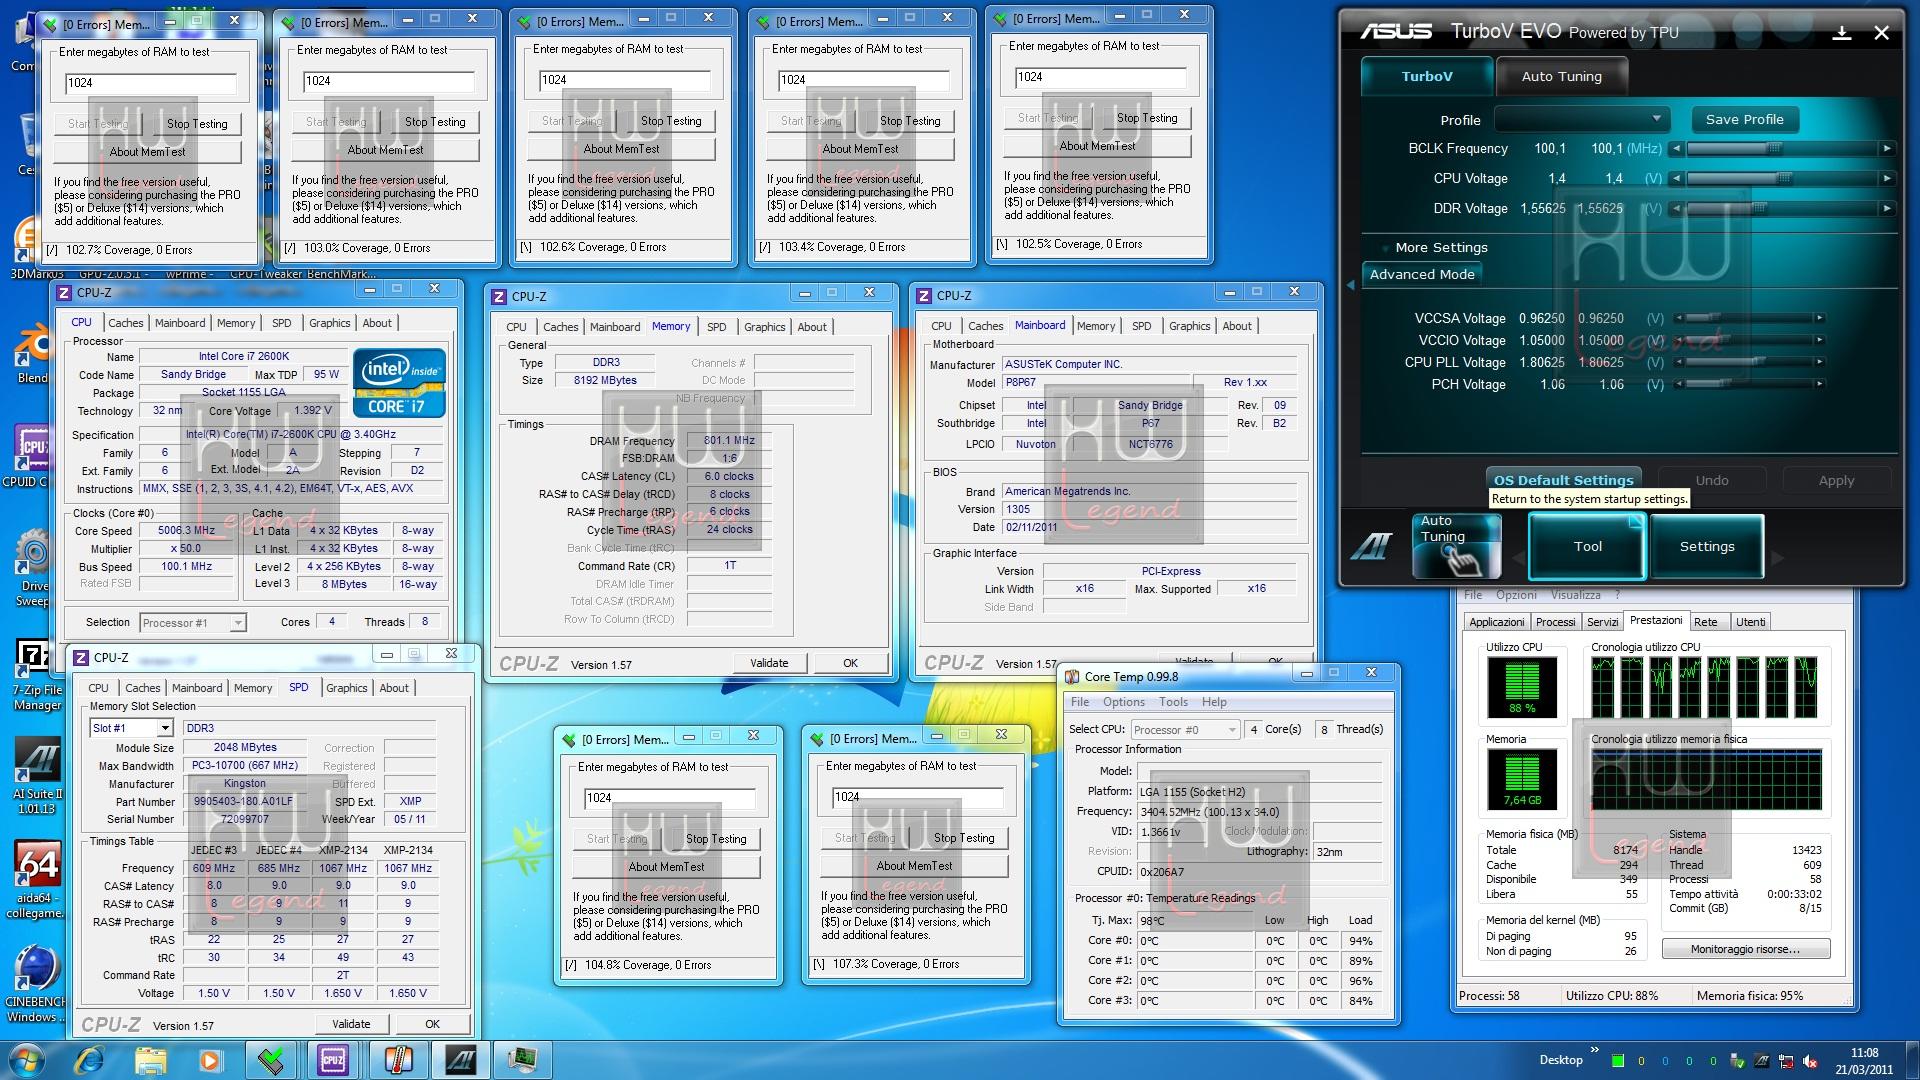Image resolution: width=1920 pixels, height=1080 pixels.
Task: Click RAM megabytes field in 102.7% MemTest
Action: (x=150, y=83)
